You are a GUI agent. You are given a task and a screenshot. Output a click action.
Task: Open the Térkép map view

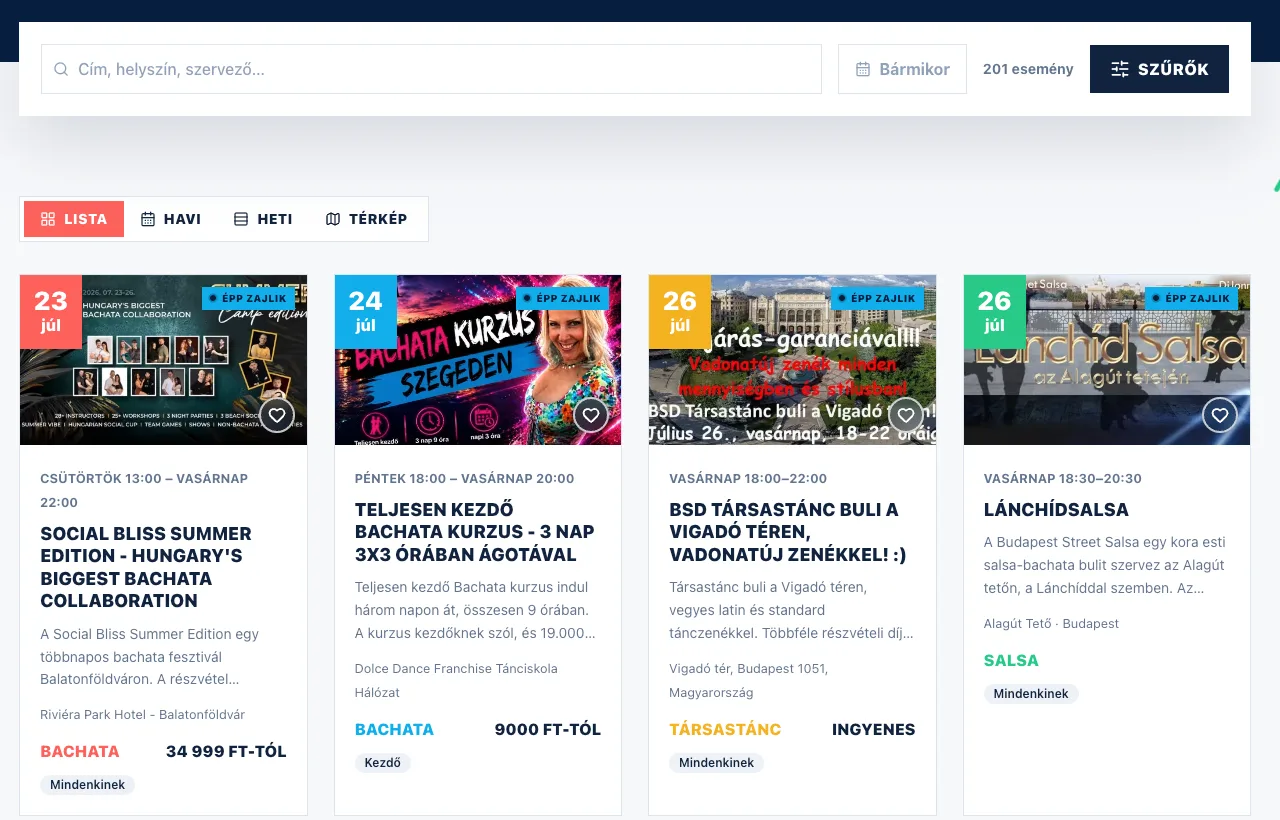click(367, 219)
